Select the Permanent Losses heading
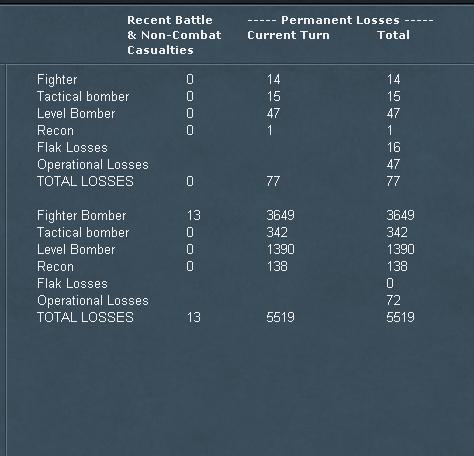Viewport: 474px width, 456px height. tap(340, 20)
